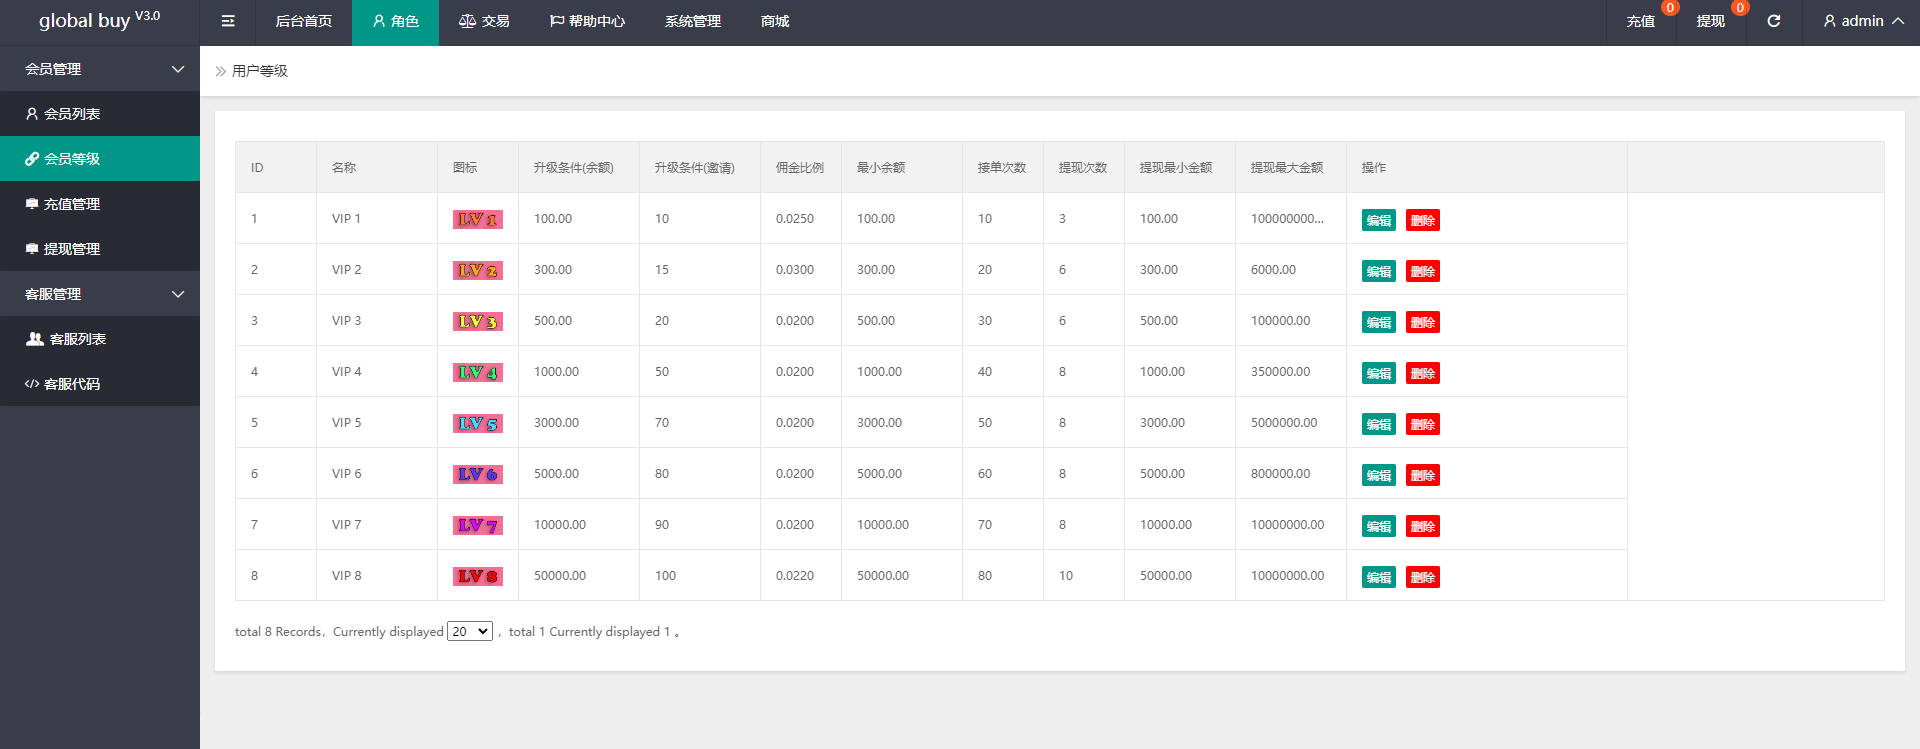Collapse the 会员管理 sidebar group
This screenshot has width=1920, height=749.
coord(100,69)
